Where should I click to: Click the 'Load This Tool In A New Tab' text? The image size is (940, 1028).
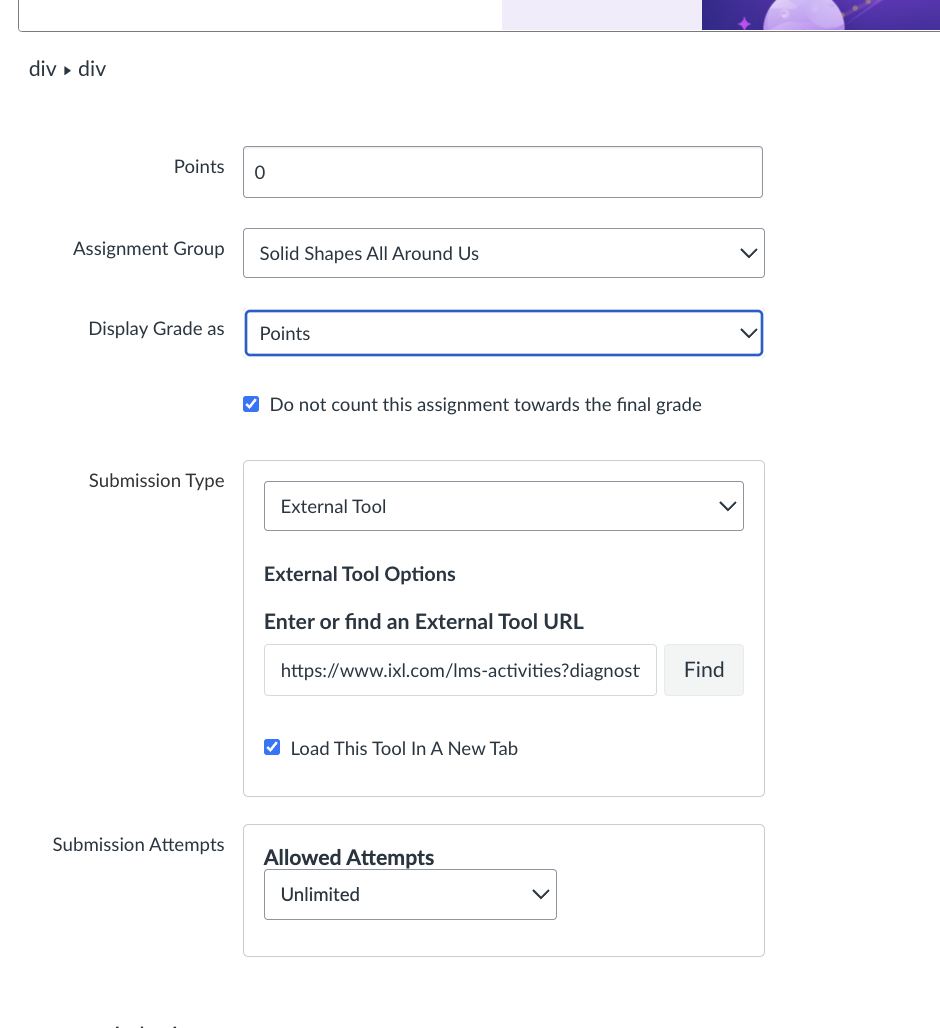pyautogui.click(x=404, y=748)
